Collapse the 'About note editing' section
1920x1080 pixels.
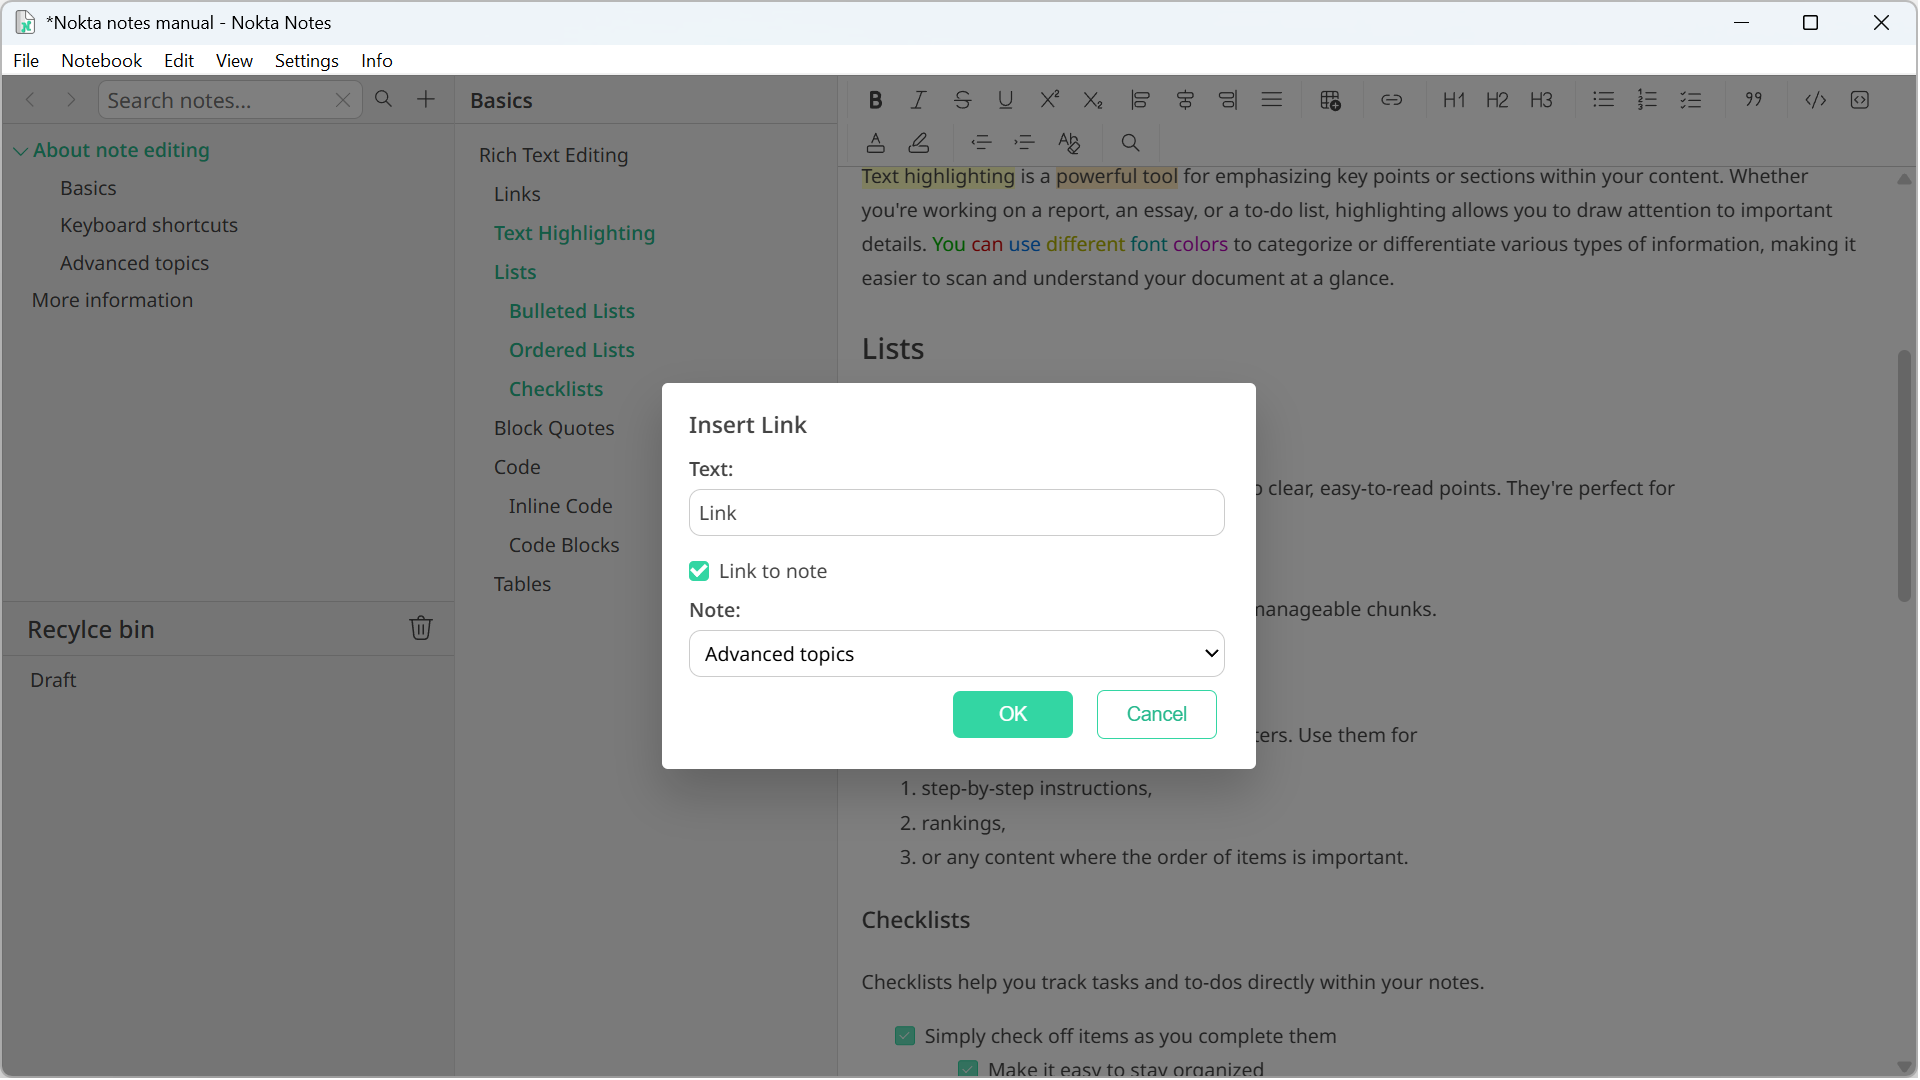pos(20,150)
